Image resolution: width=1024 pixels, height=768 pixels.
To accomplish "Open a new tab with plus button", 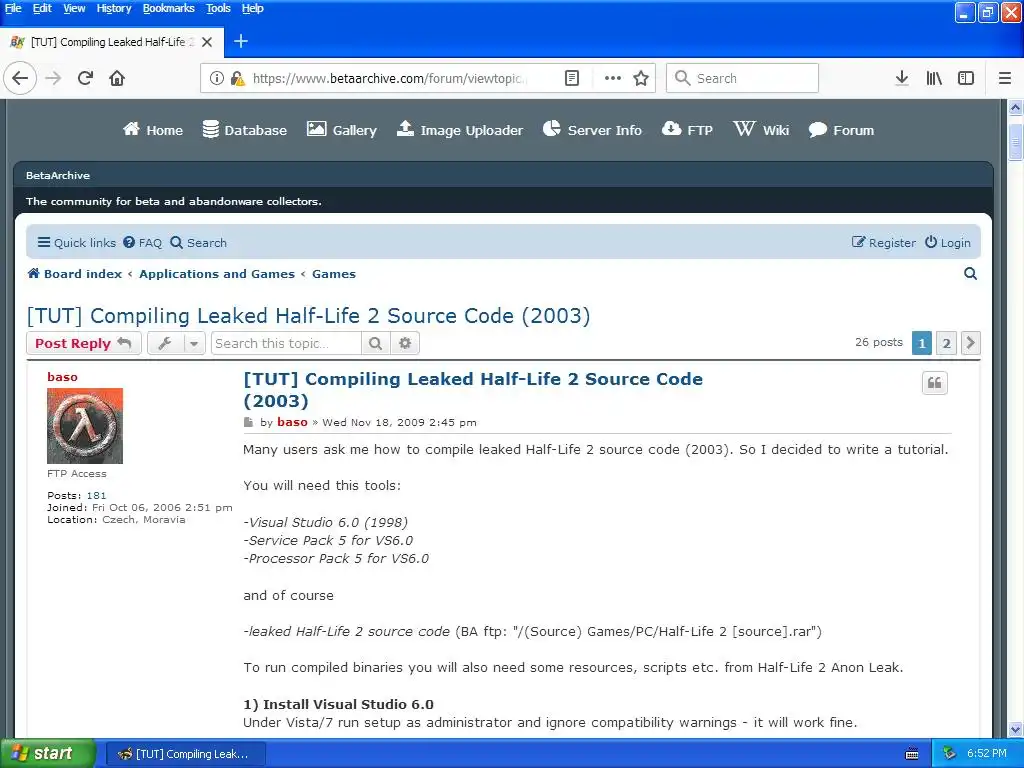I will tap(240, 41).
